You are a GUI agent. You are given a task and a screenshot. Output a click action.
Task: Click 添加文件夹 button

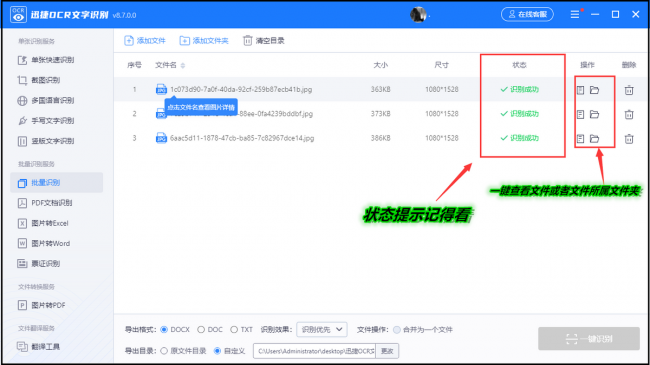pyautogui.click(x=204, y=41)
